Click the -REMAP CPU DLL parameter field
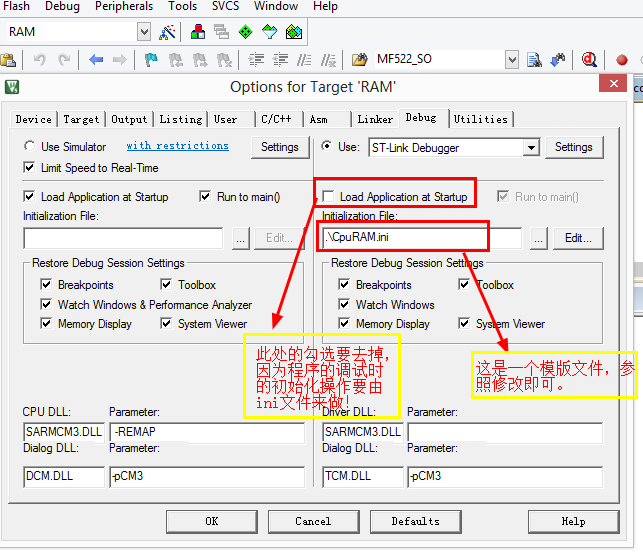This screenshot has width=643, height=554. [207, 432]
